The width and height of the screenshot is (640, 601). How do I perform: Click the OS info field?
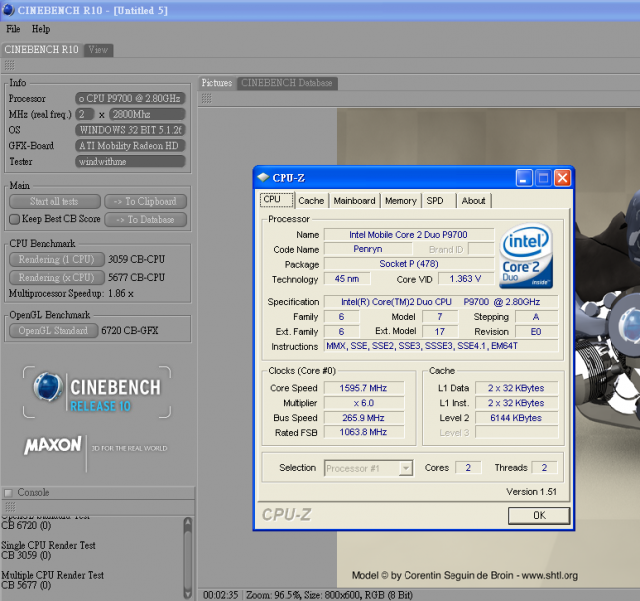coord(130,130)
